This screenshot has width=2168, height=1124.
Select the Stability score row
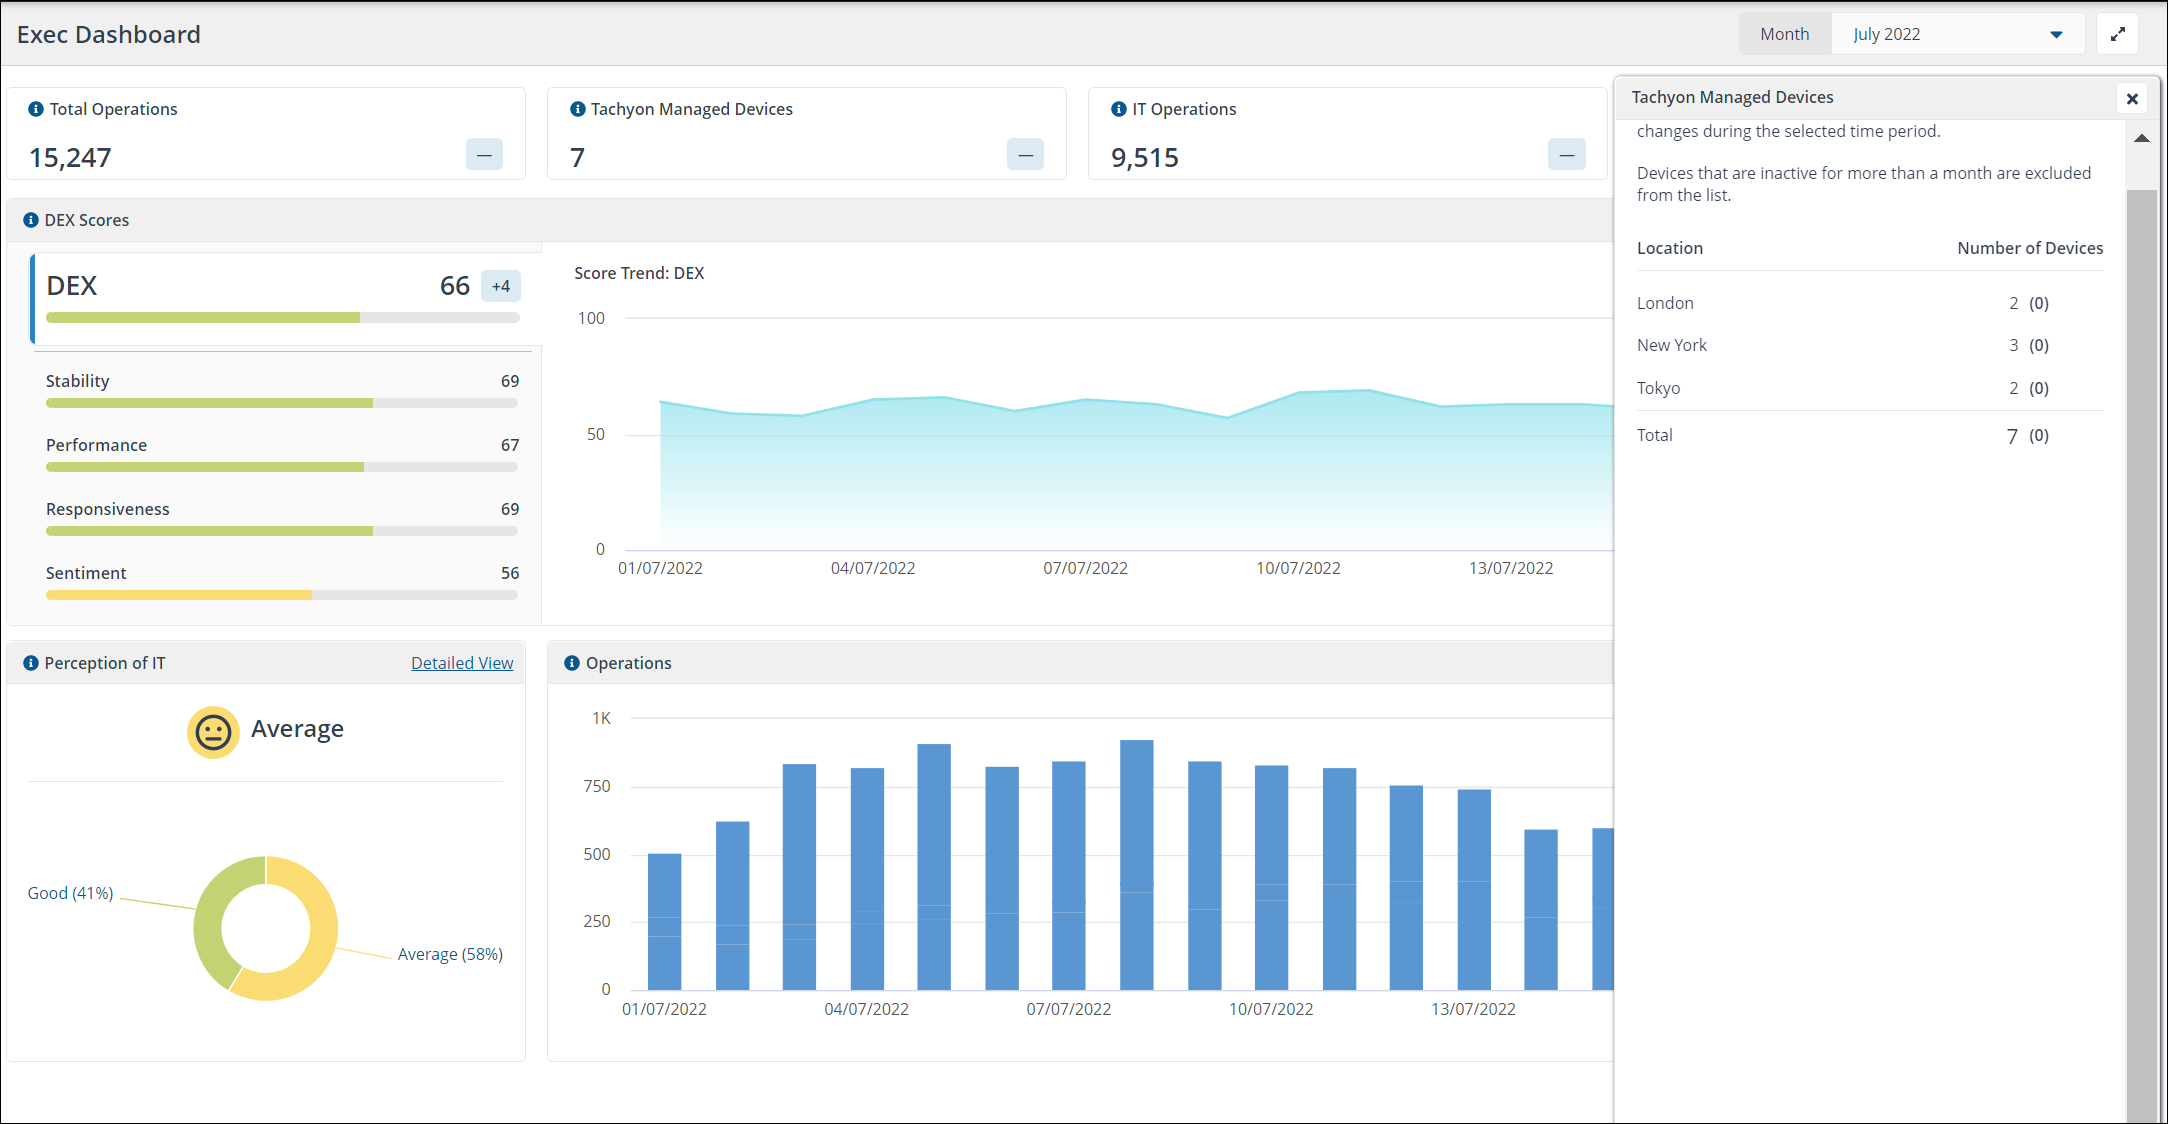pos(282,389)
